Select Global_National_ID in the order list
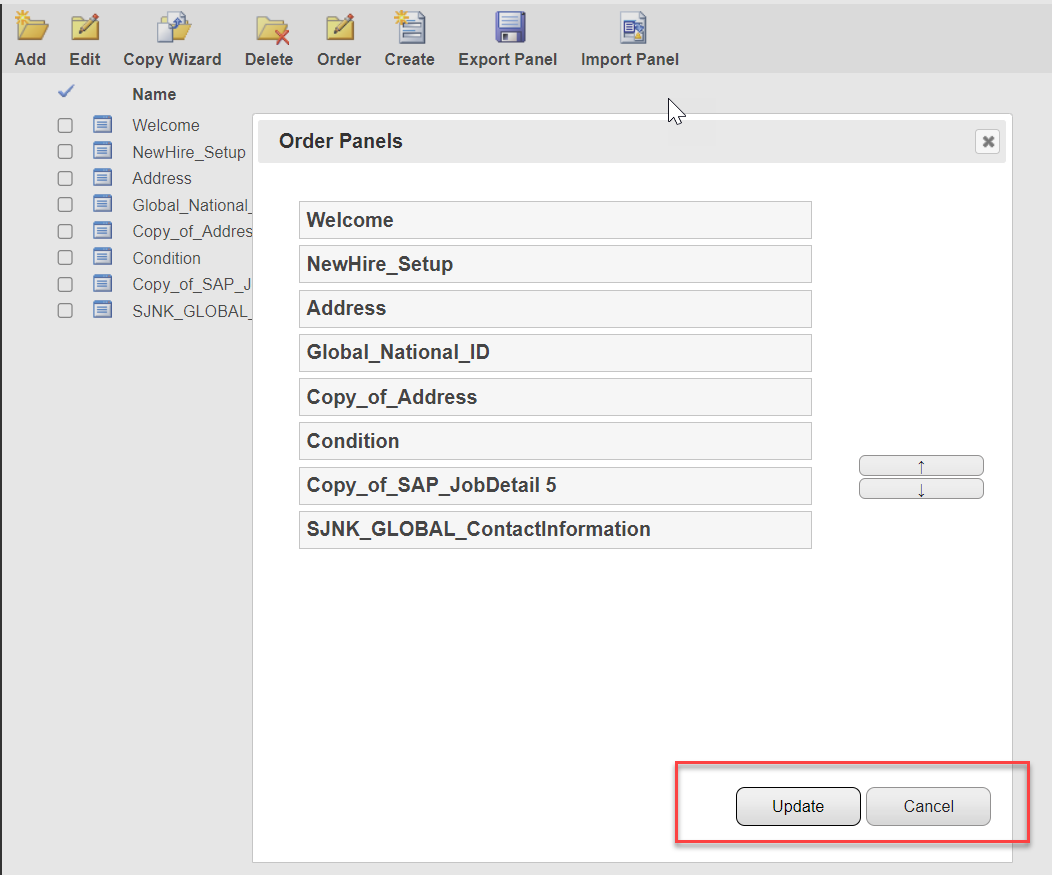 click(555, 353)
